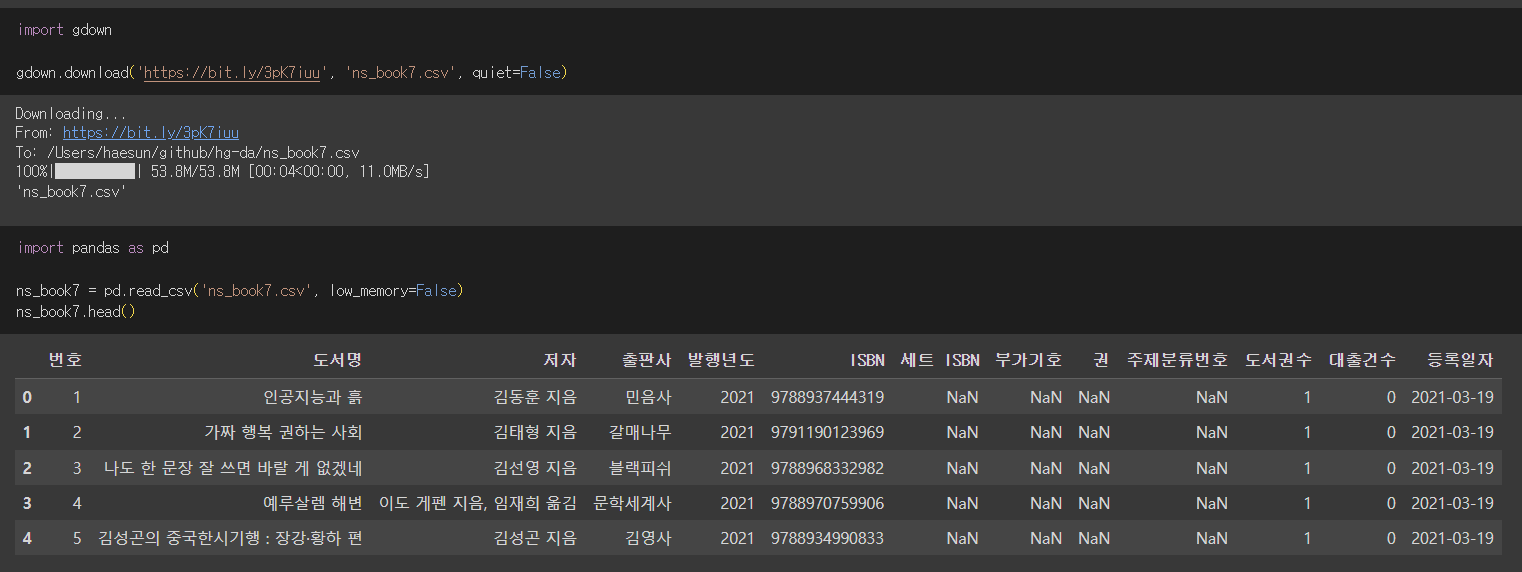The height and width of the screenshot is (572, 1522).
Task: Click the ISBN column header
Action: [867, 360]
